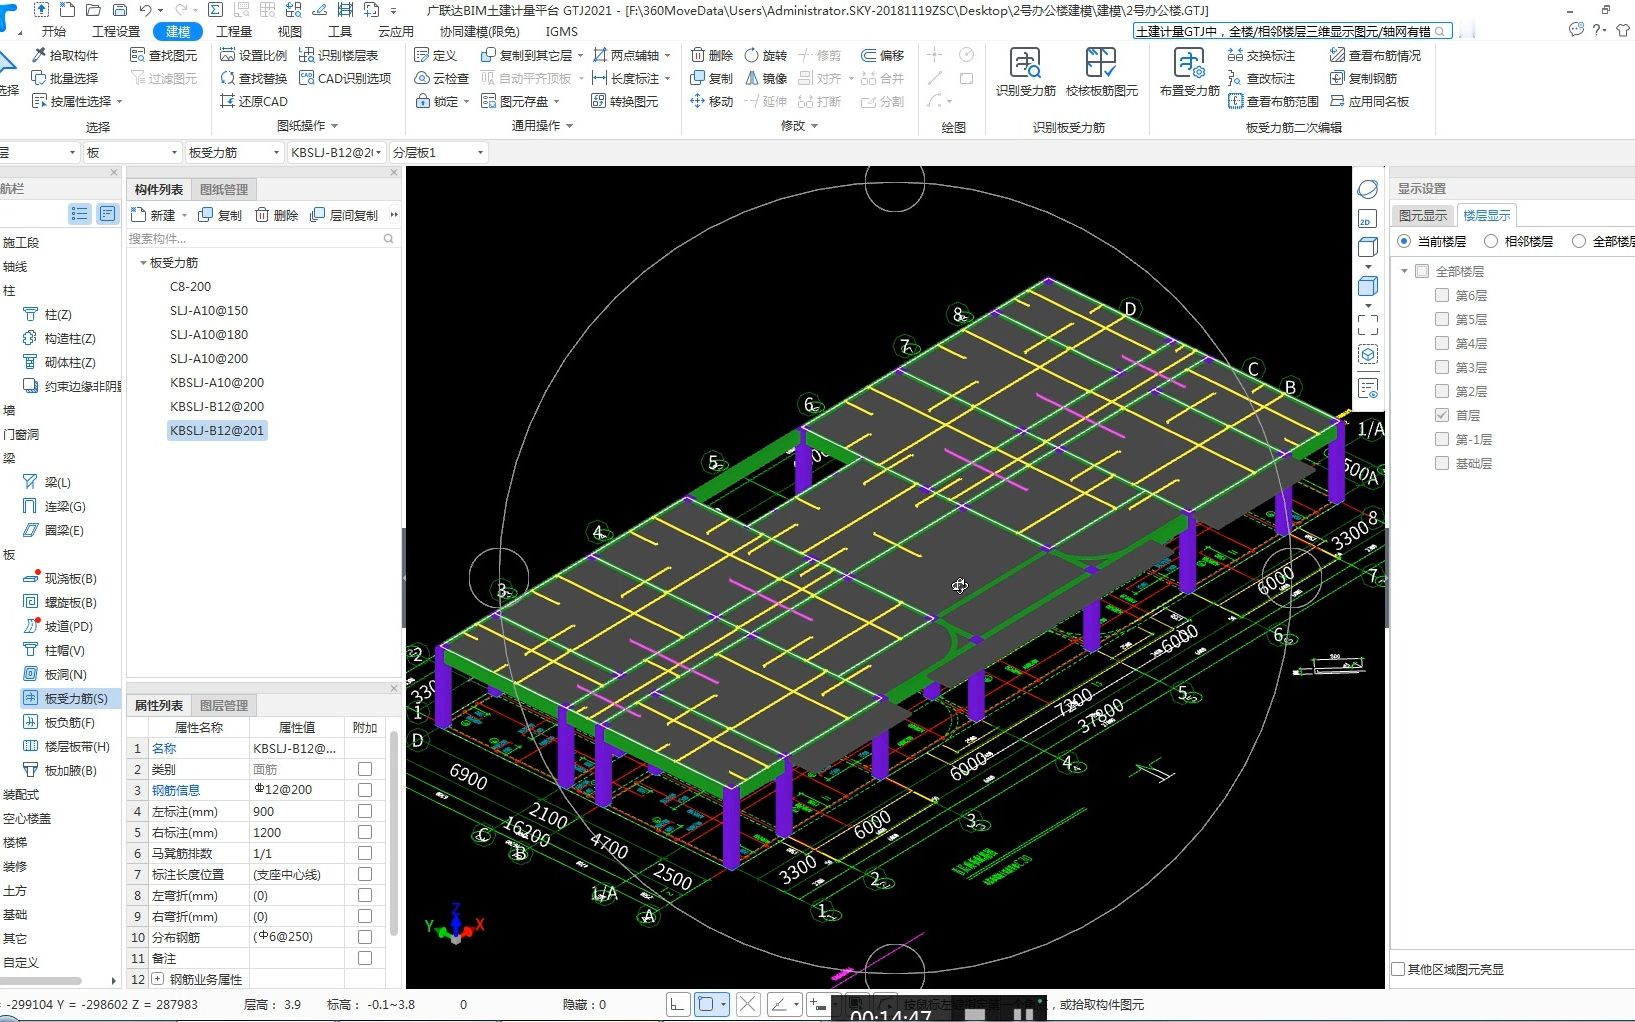Click the 校核板筋图元 ribbon icon
This screenshot has width=1635, height=1022.
[x=1101, y=72]
